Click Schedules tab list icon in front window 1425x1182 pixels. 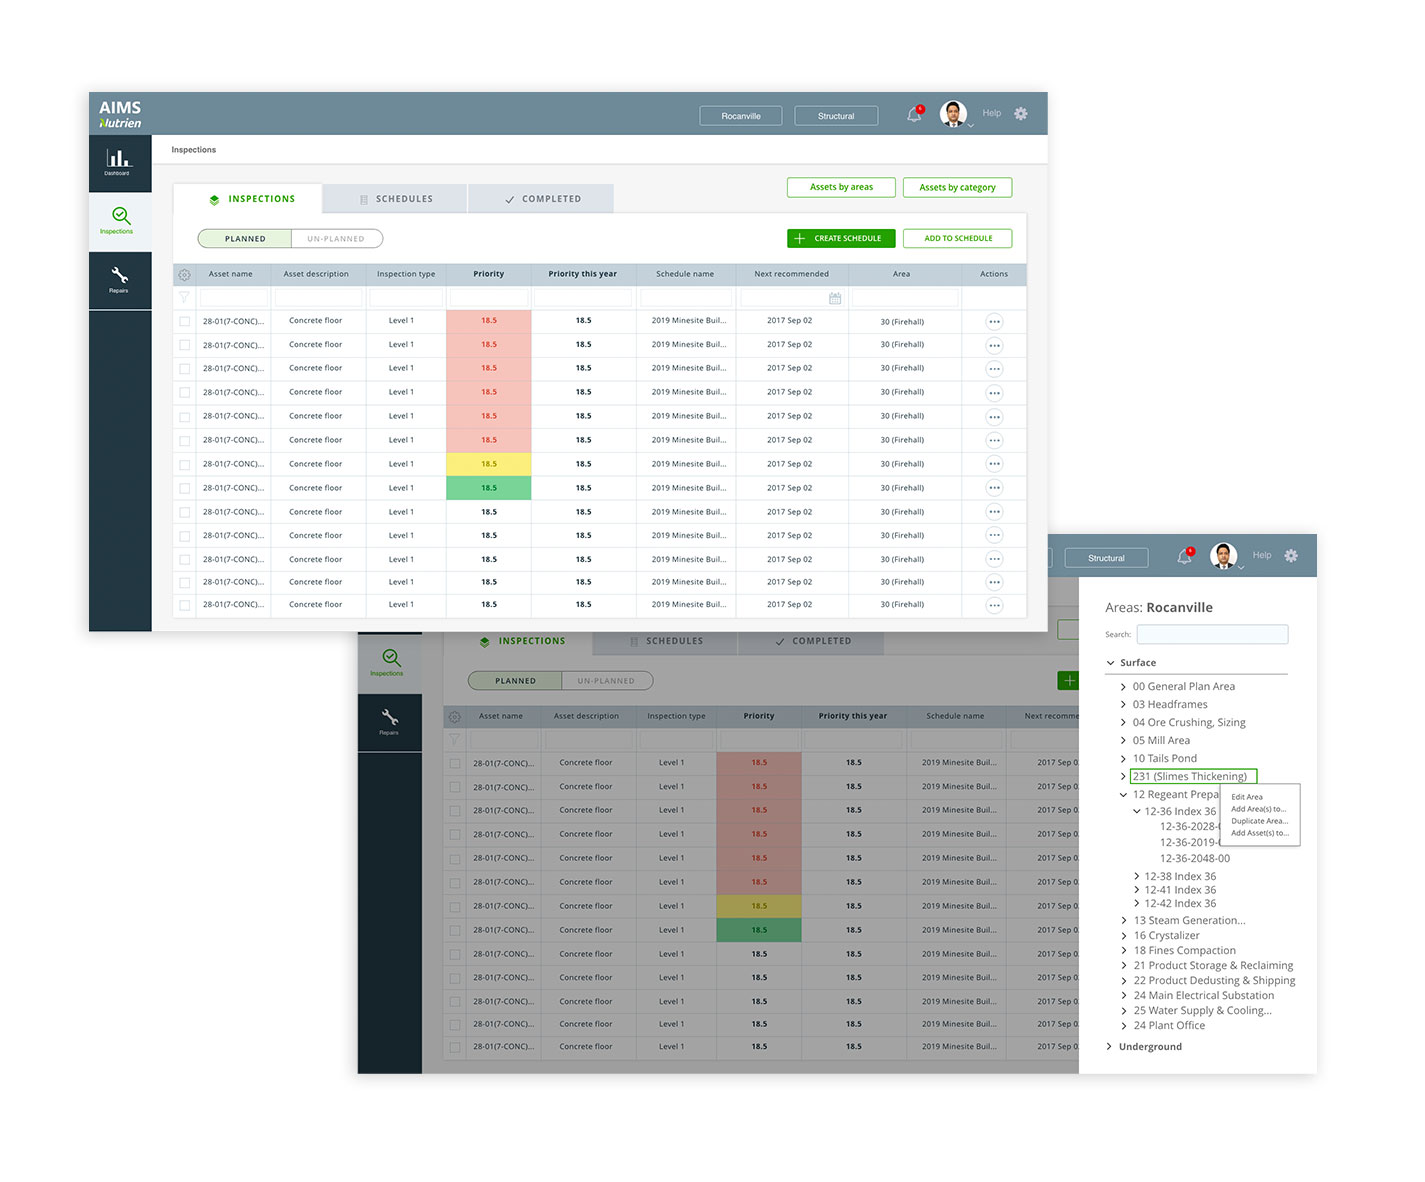[364, 200]
